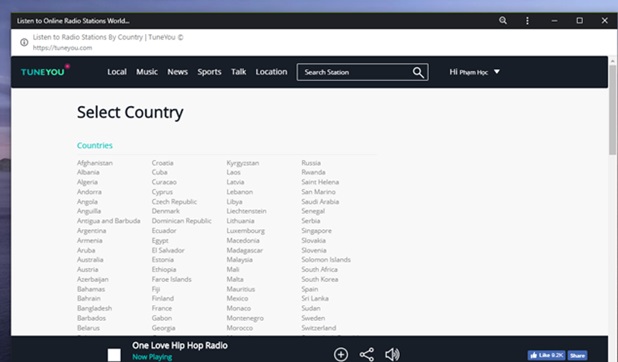The height and width of the screenshot is (362, 618).
Task: Open the Malaysia country link
Action: [240, 260]
